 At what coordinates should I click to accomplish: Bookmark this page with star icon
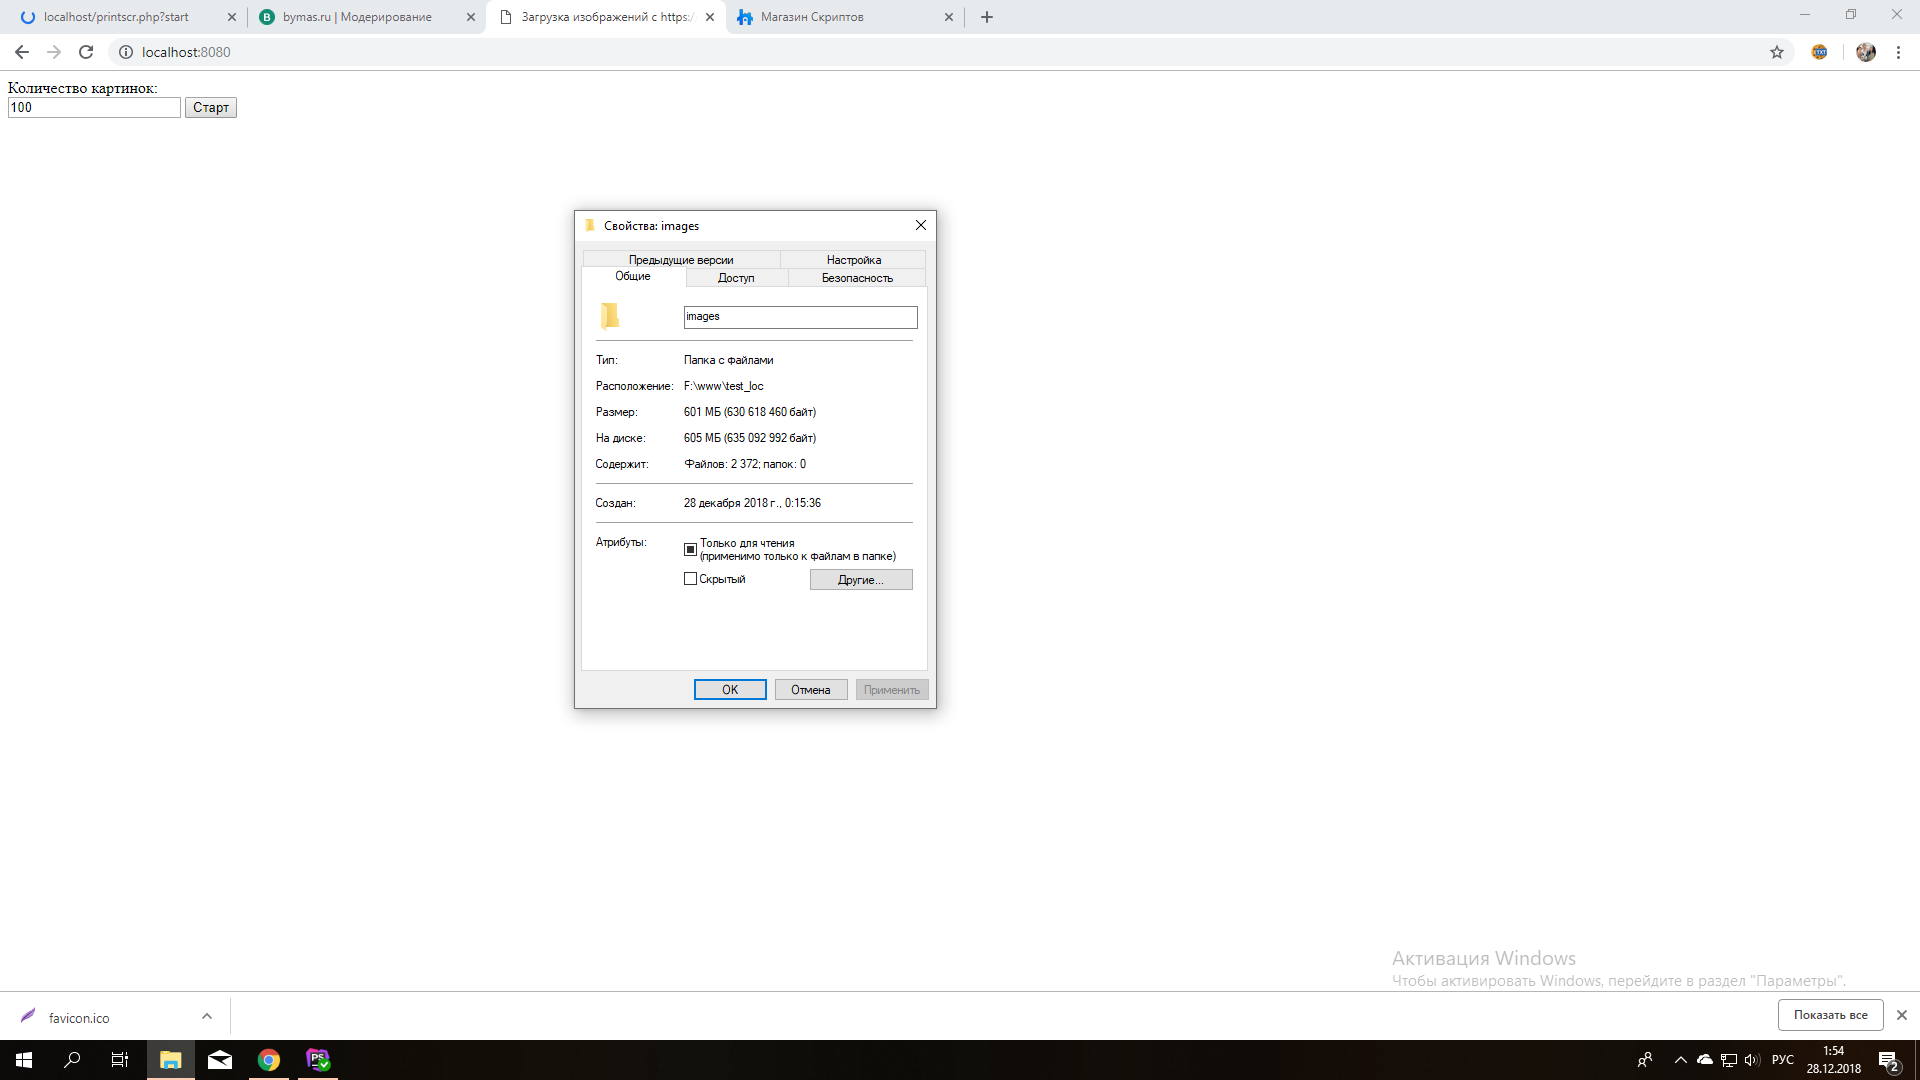pyautogui.click(x=1777, y=52)
